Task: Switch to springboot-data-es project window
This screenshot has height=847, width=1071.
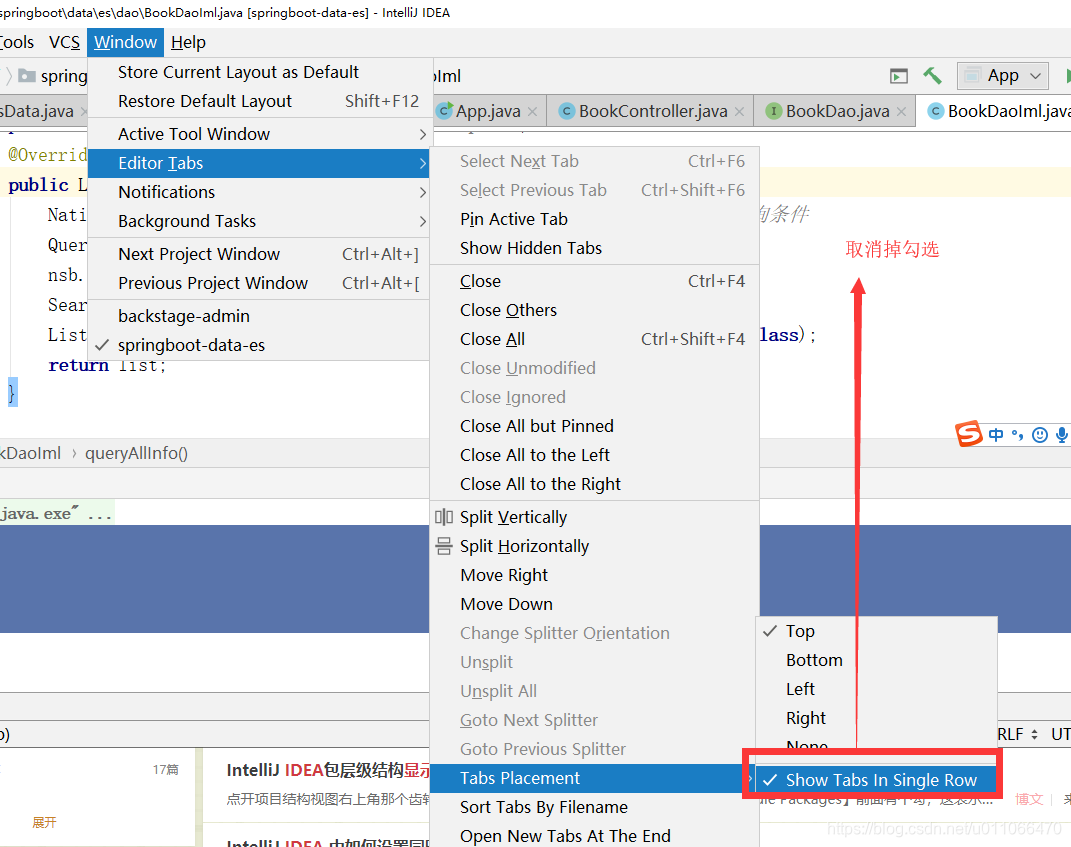Action: pos(260,345)
